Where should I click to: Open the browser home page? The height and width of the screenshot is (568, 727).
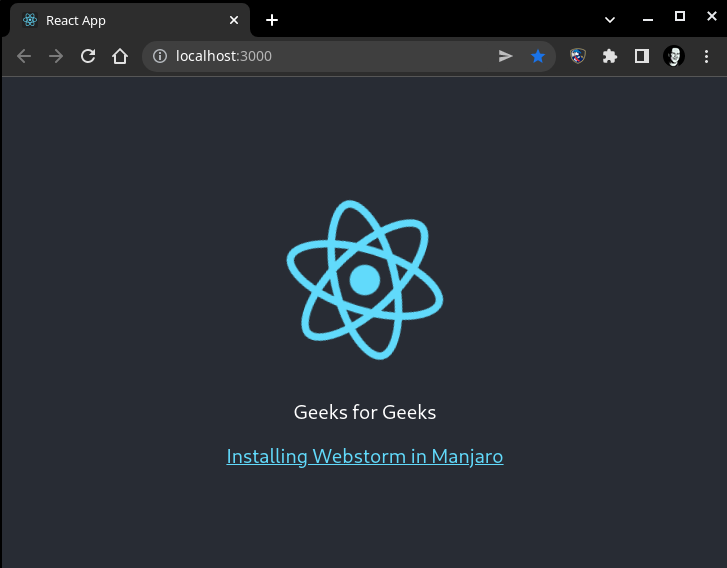[120, 57]
